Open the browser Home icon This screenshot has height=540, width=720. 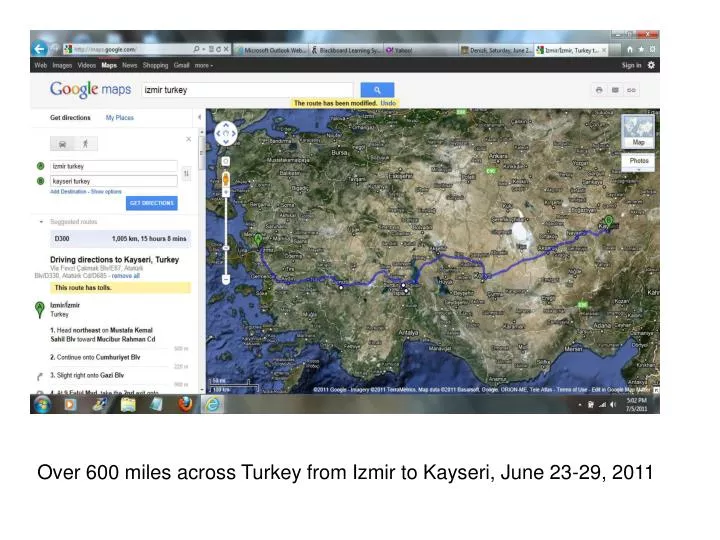[x=630, y=50]
